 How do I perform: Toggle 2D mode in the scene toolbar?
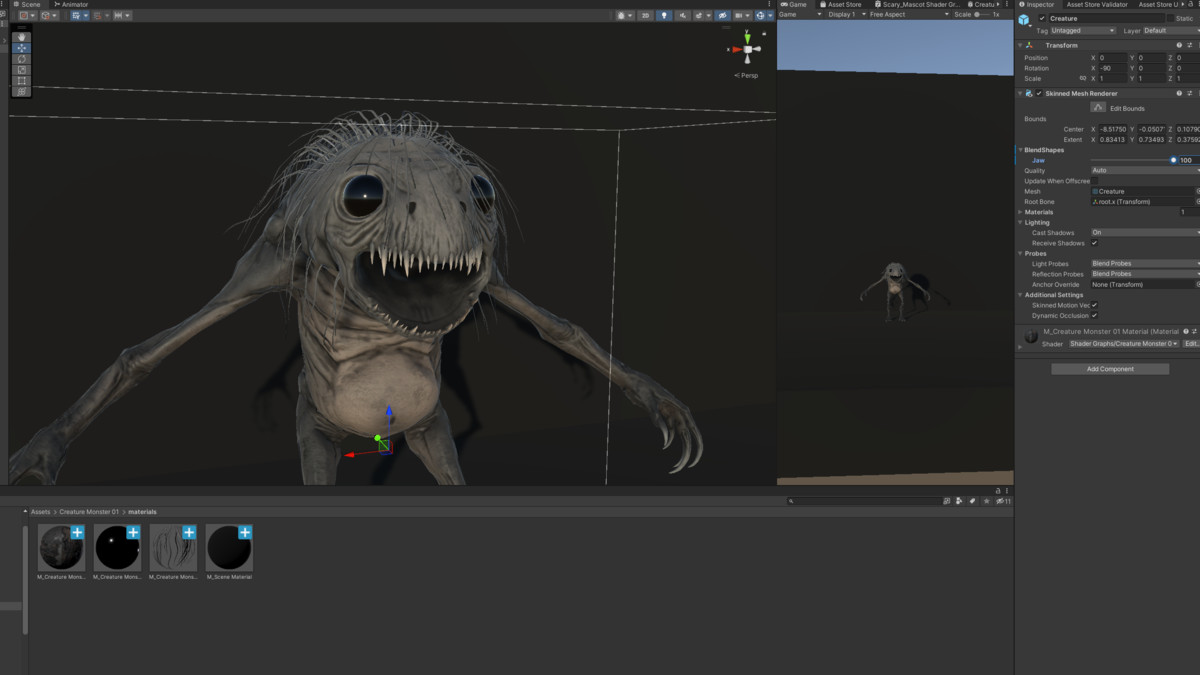click(x=645, y=14)
